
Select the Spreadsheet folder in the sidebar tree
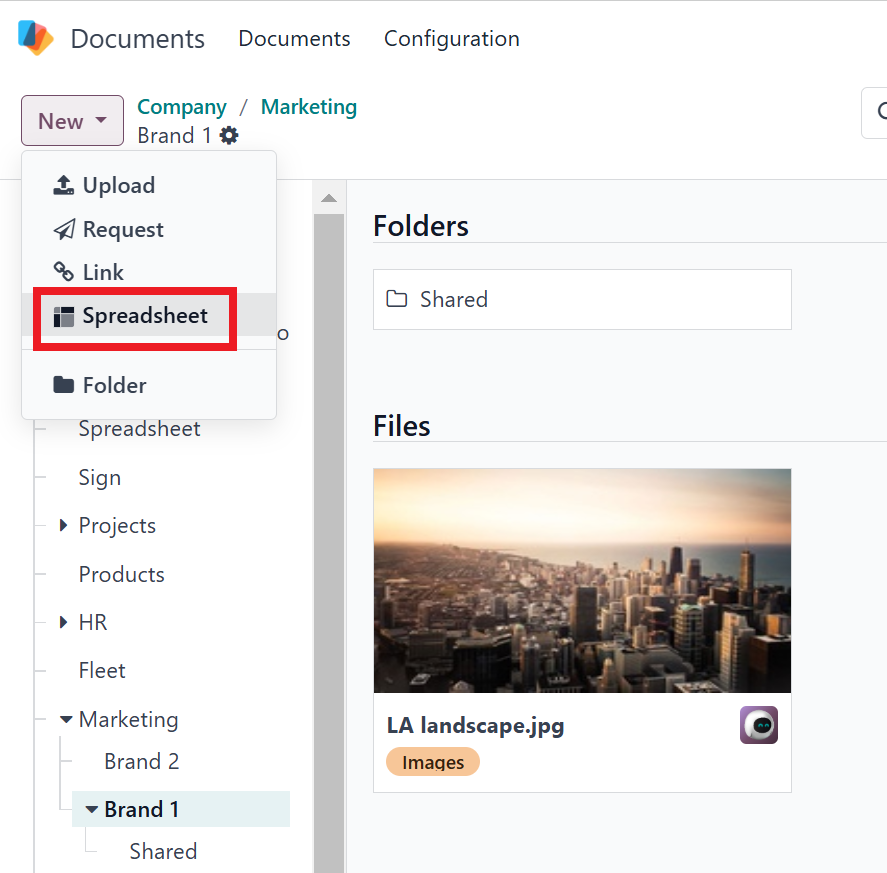139,428
